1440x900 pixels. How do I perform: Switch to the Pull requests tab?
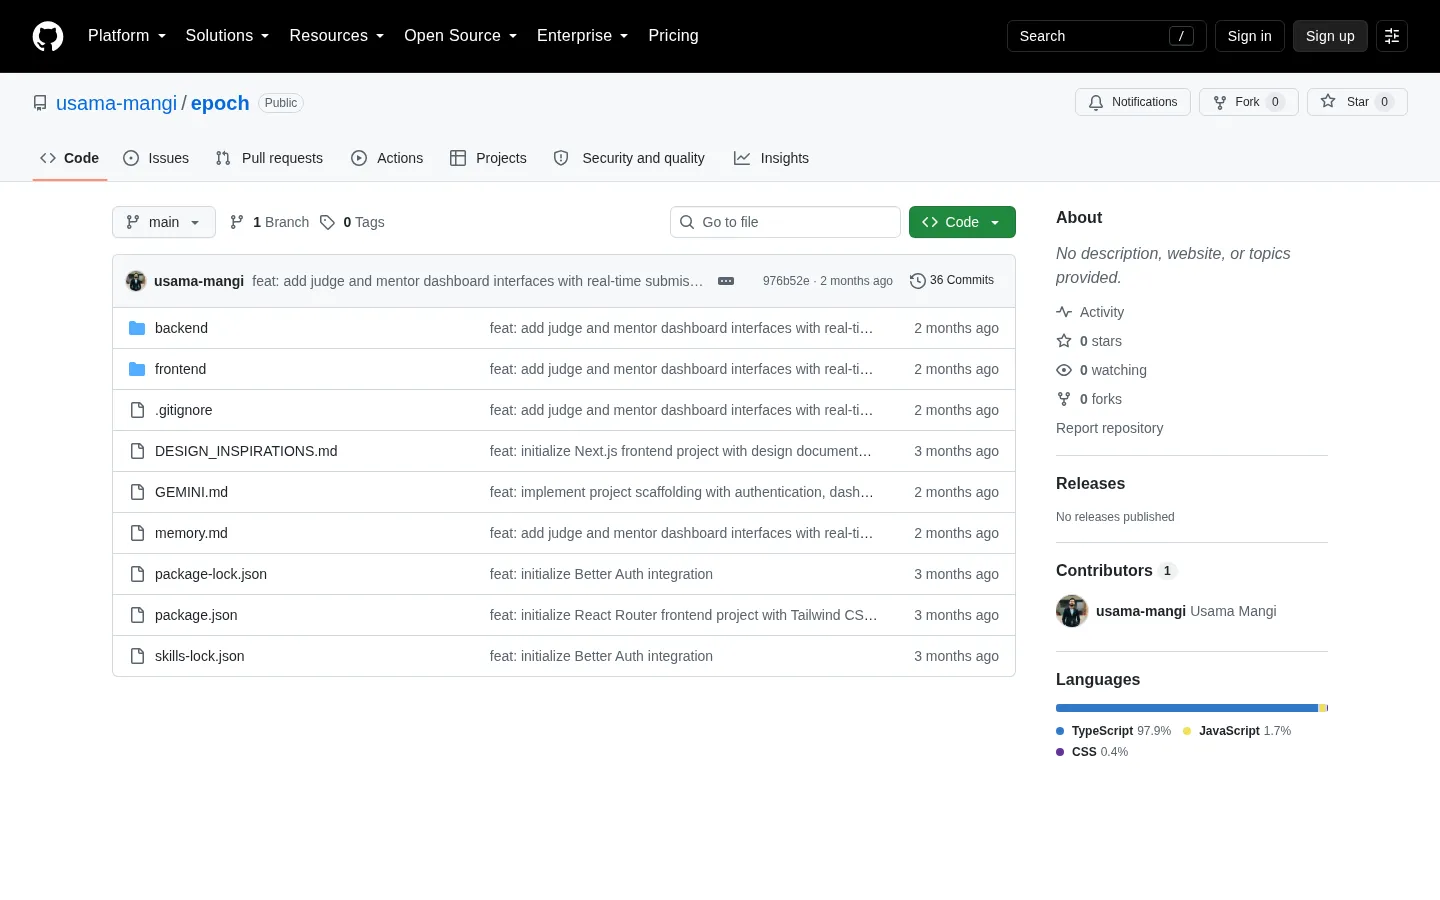coord(269,158)
